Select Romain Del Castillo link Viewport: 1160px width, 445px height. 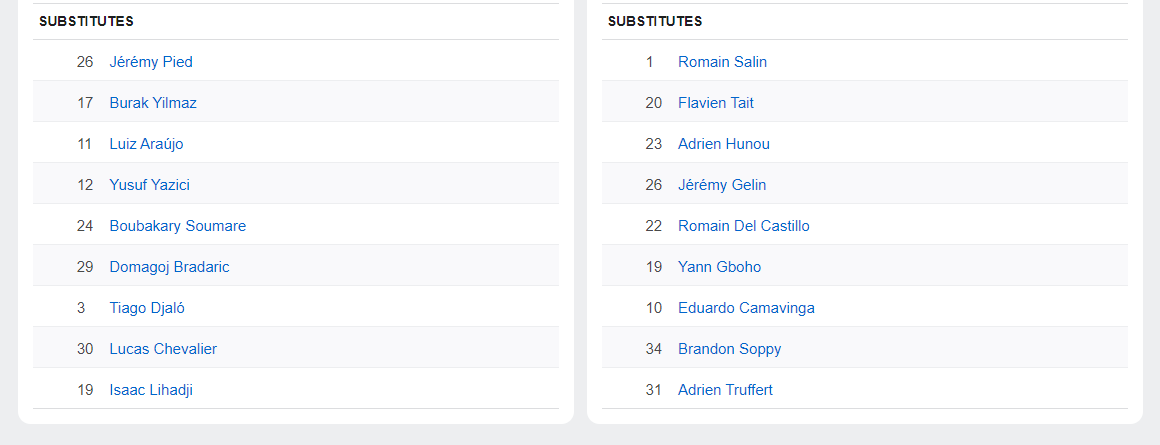pyautogui.click(x=744, y=226)
